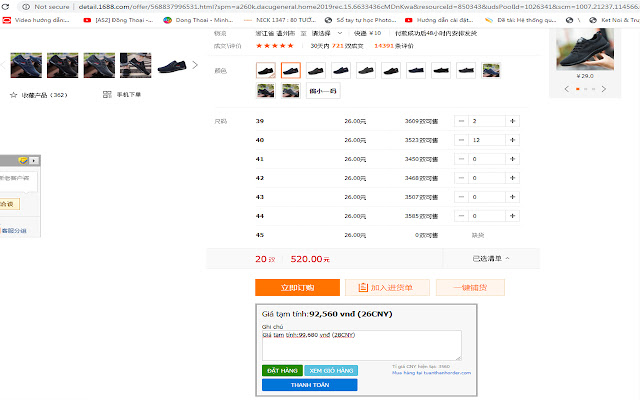Image resolution: width=640 pixels, height=400 pixels.
Task: Click the green ĐẶT HÀNG button
Action: click(x=281, y=370)
